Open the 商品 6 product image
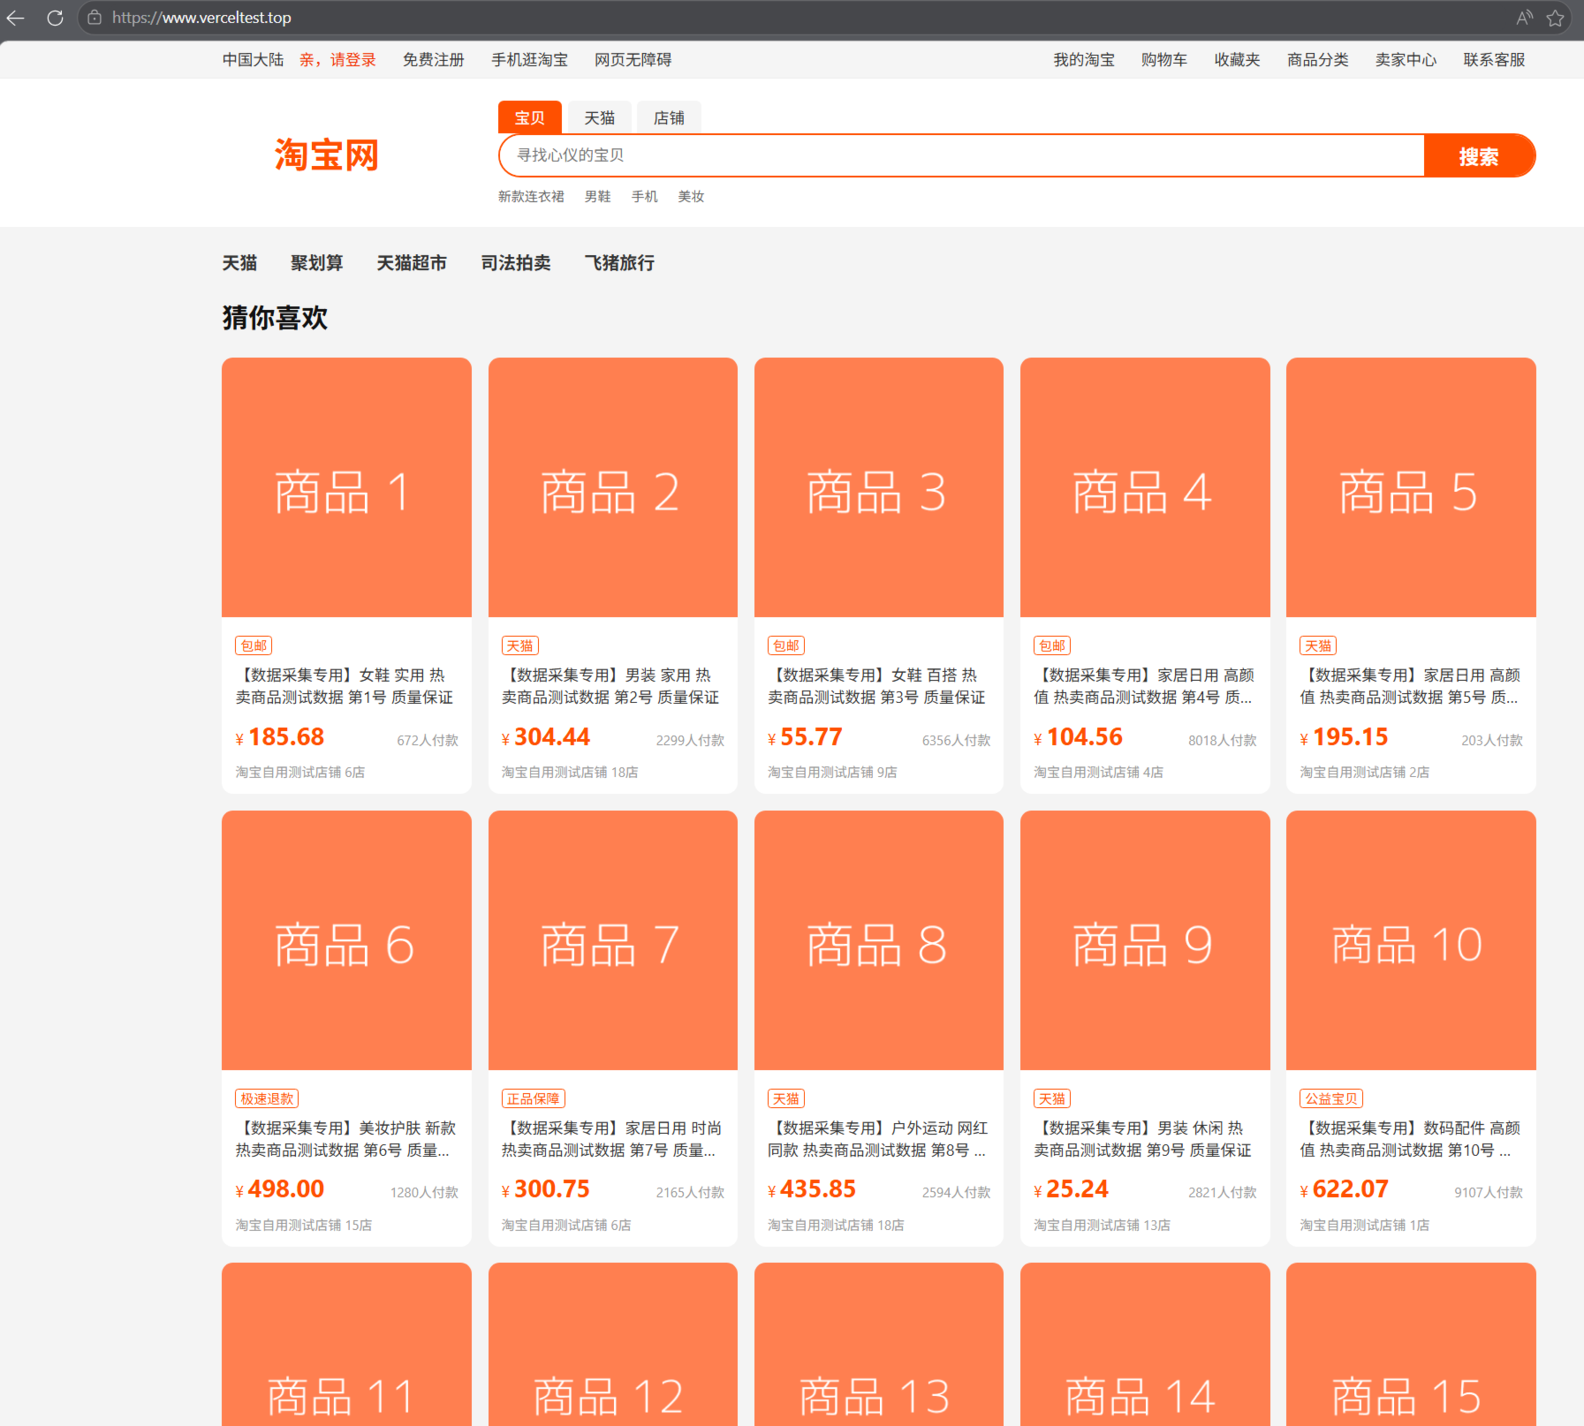This screenshot has width=1584, height=1426. click(x=347, y=940)
